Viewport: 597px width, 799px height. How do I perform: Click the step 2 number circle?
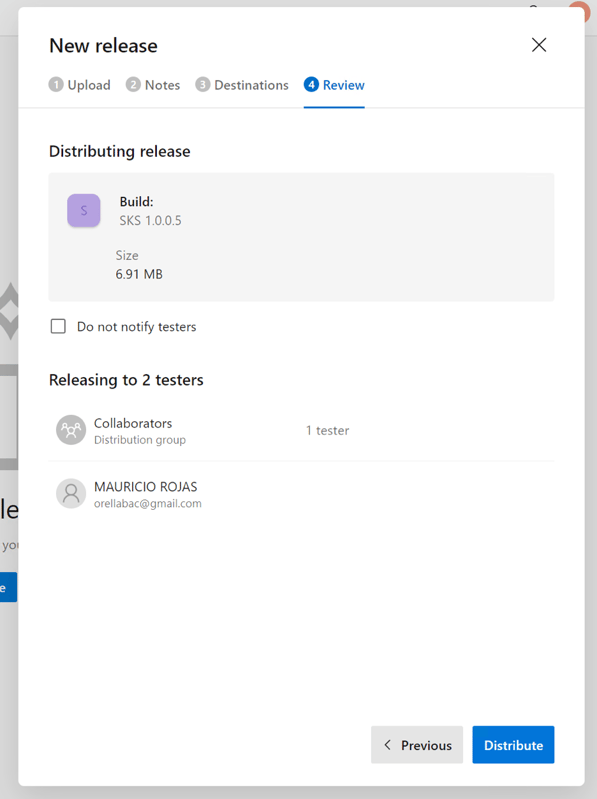point(133,85)
